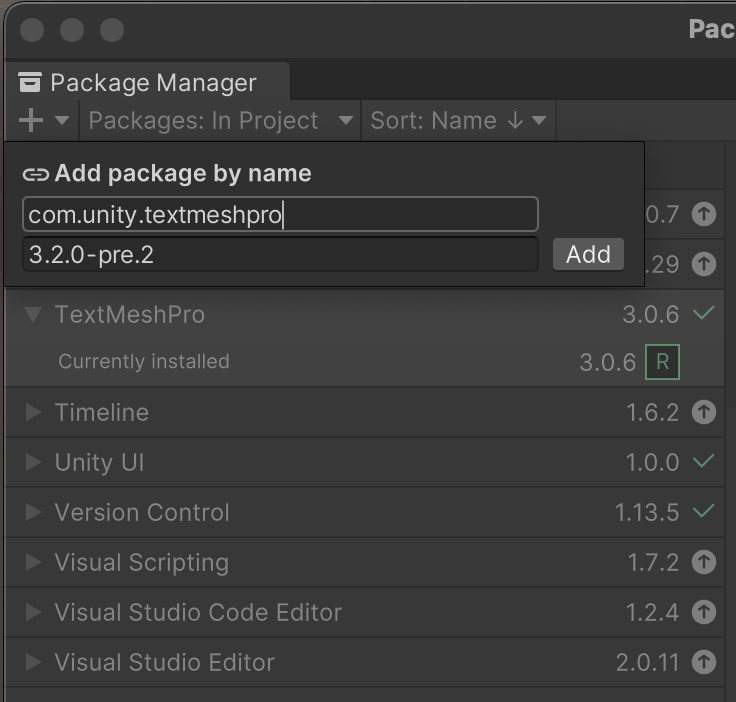
Task: Expand the Timeline package entry
Action: (x=33, y=412)
